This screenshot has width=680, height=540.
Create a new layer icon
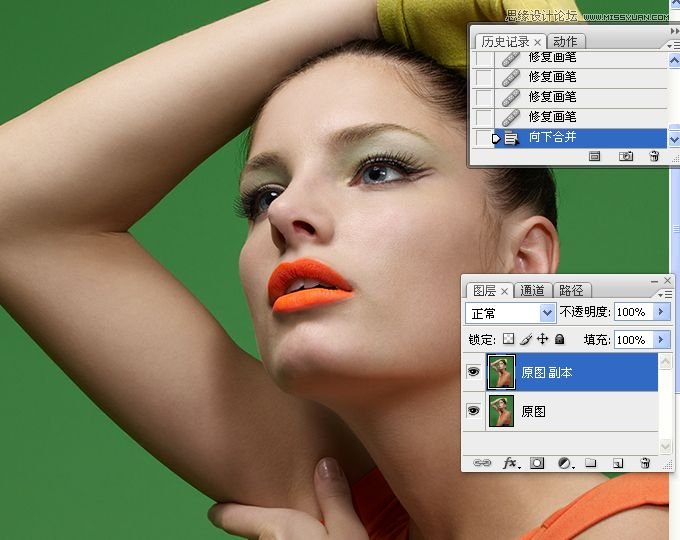coord(618,463)
